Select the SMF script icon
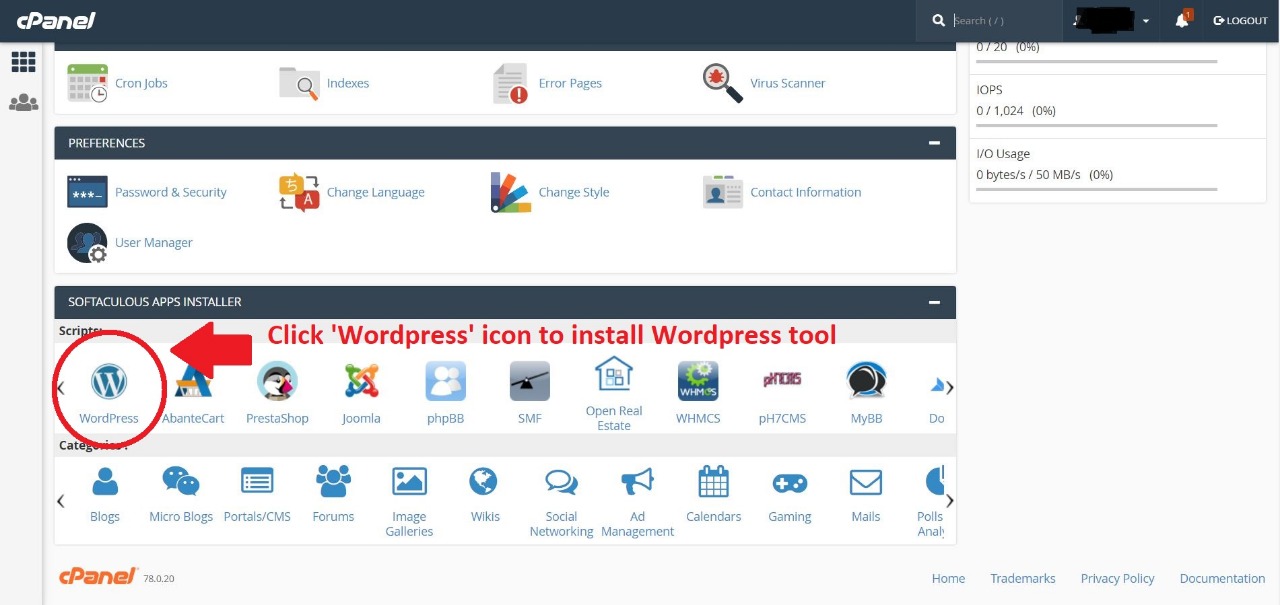 click(x=530, y=381)
